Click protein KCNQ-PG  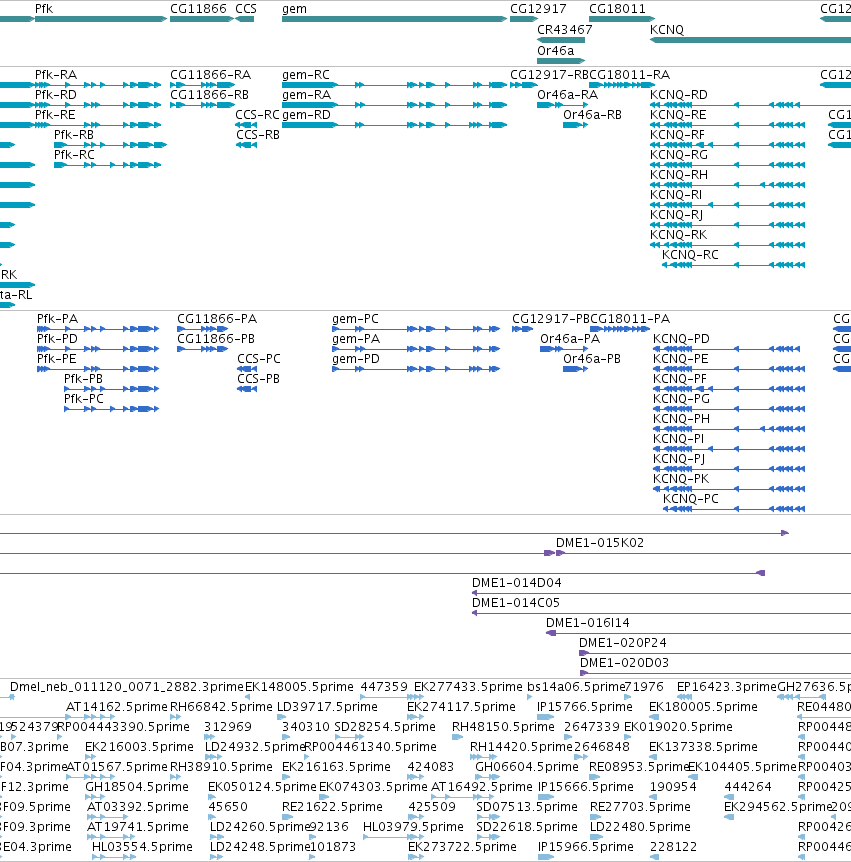(729, 408)
